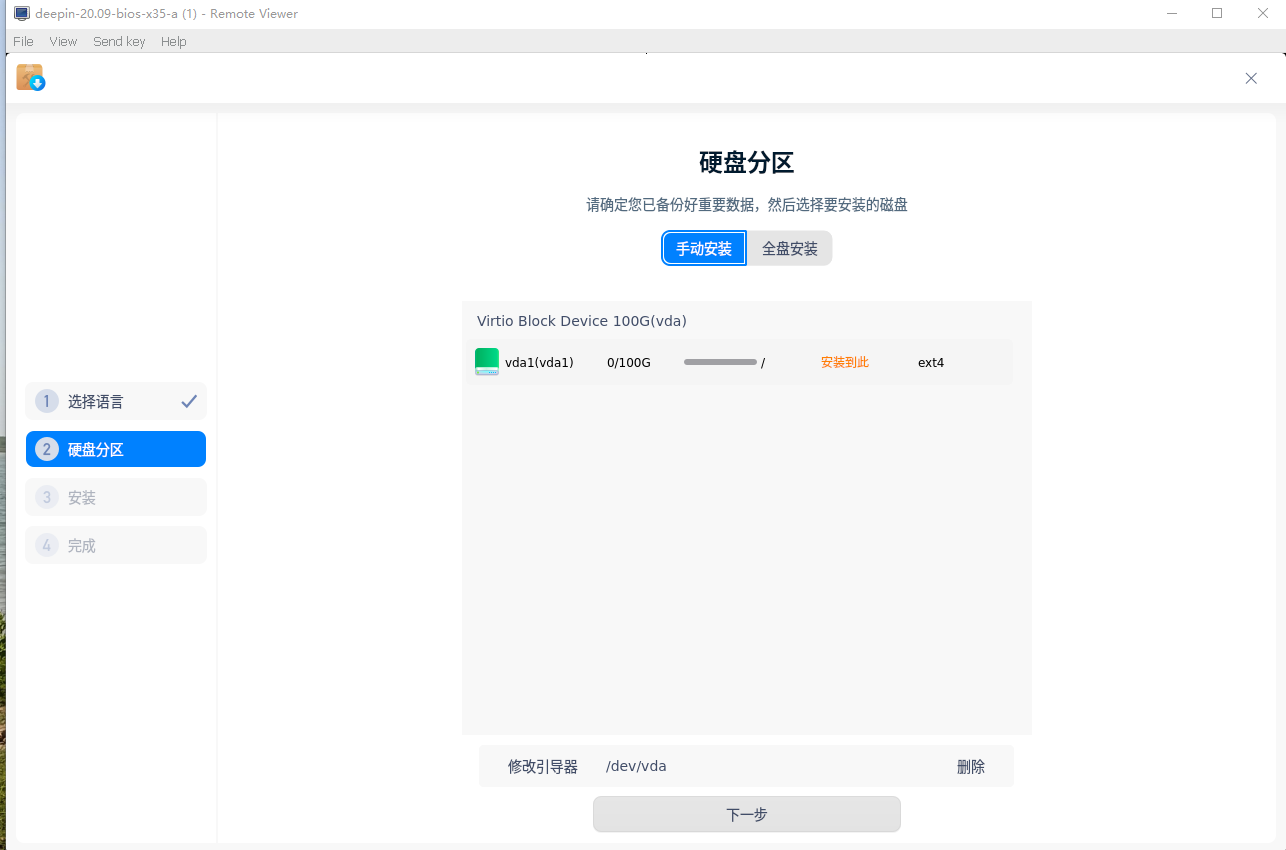Click the step 2 number circle
This screenshot has width=1286, height=850.
46,449
